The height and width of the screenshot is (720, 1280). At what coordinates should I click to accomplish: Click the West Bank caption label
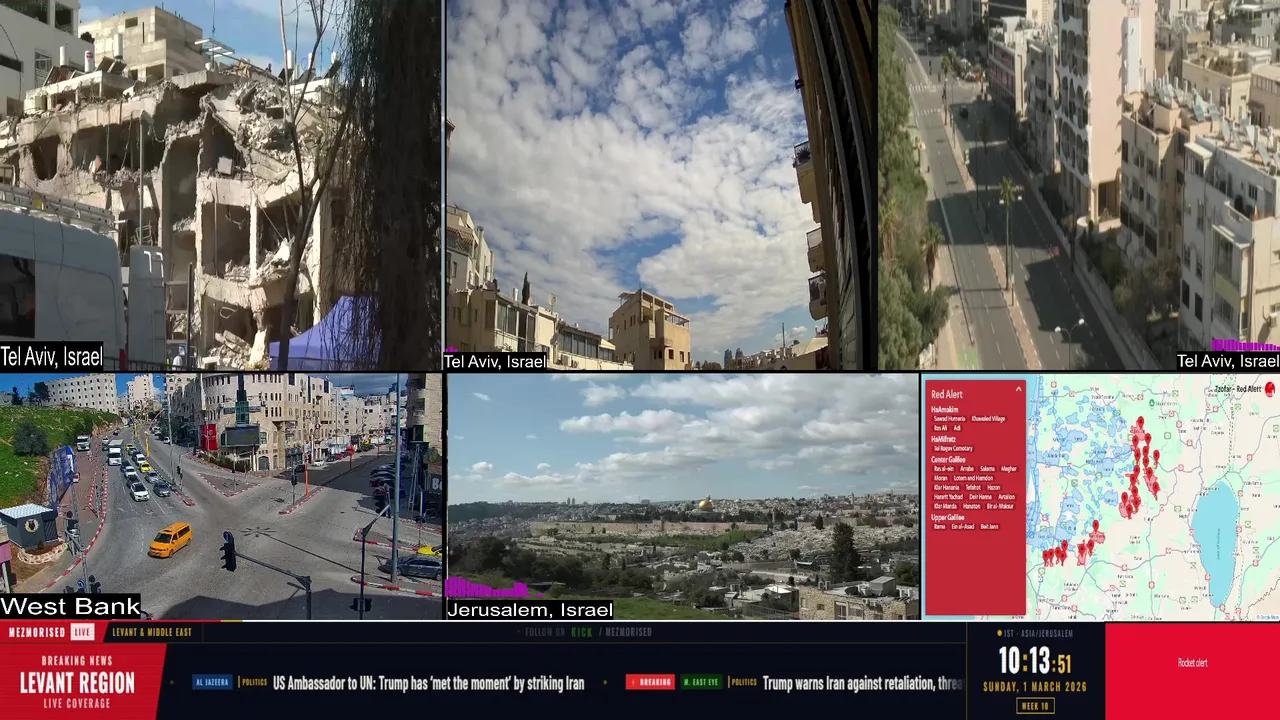point(70,607)
